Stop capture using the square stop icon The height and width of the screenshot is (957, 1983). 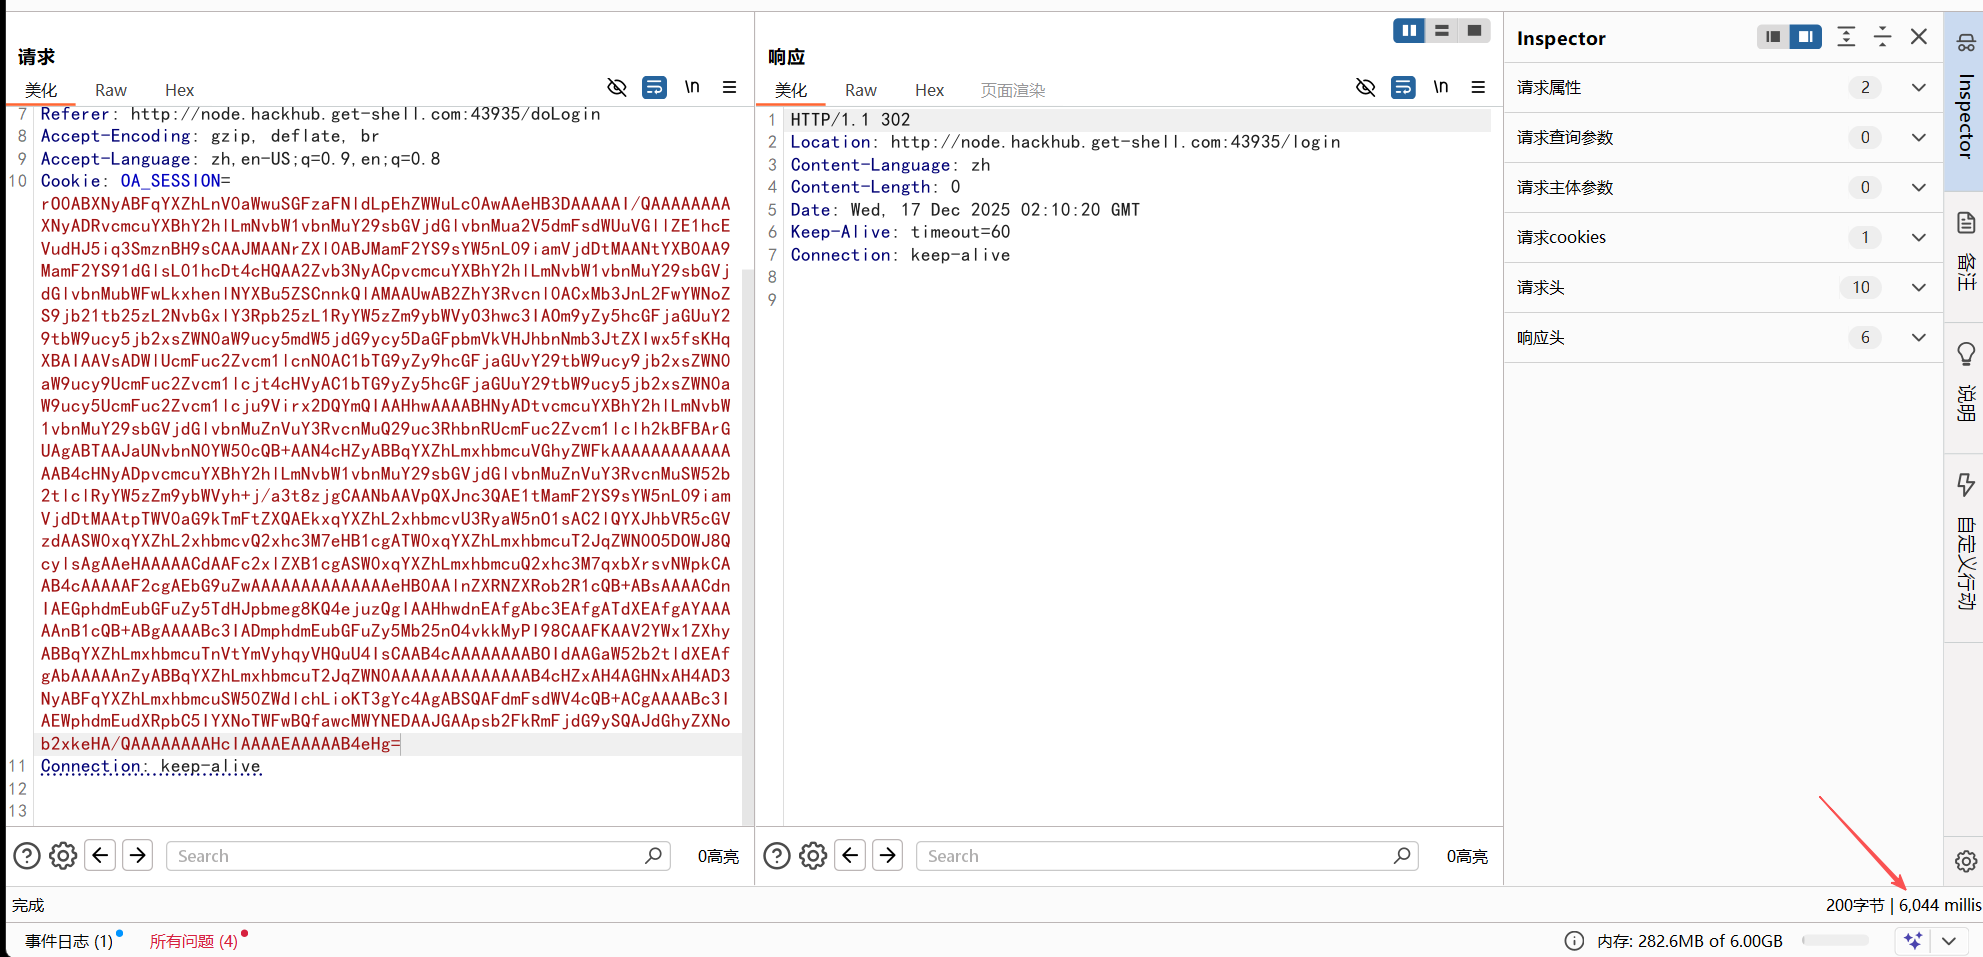1473,30
